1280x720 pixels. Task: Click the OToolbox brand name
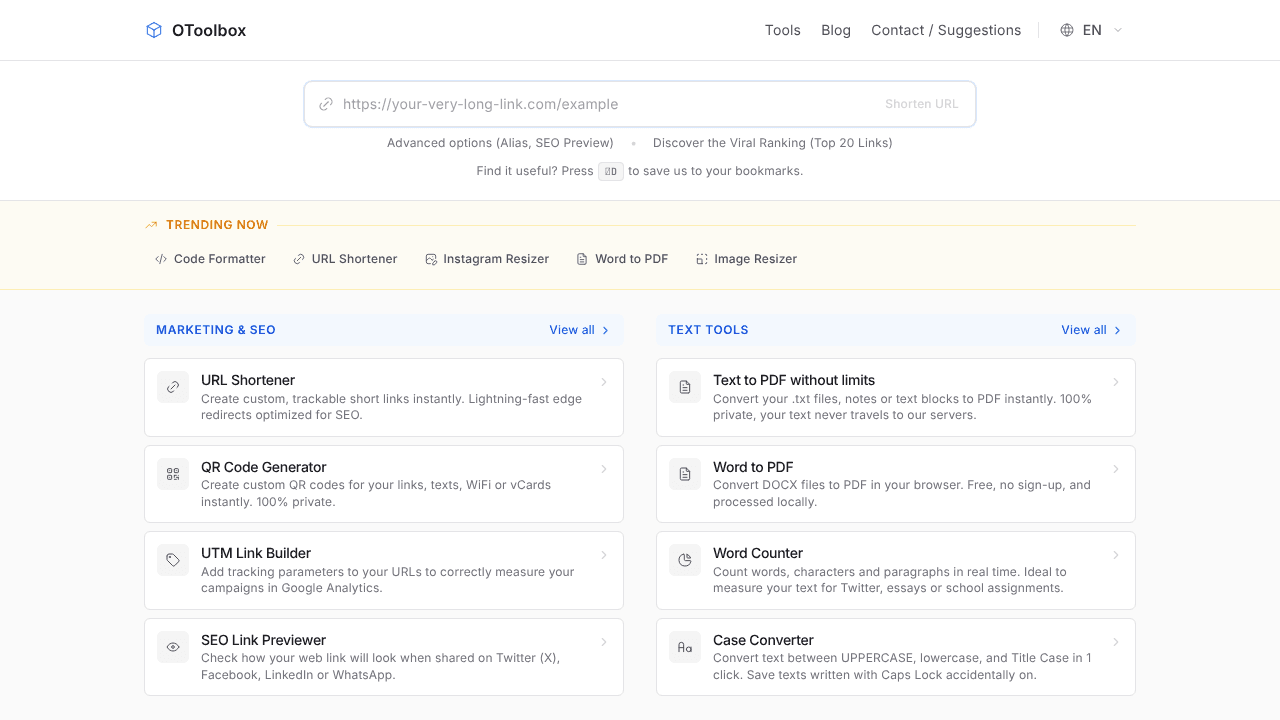point(209,30)
